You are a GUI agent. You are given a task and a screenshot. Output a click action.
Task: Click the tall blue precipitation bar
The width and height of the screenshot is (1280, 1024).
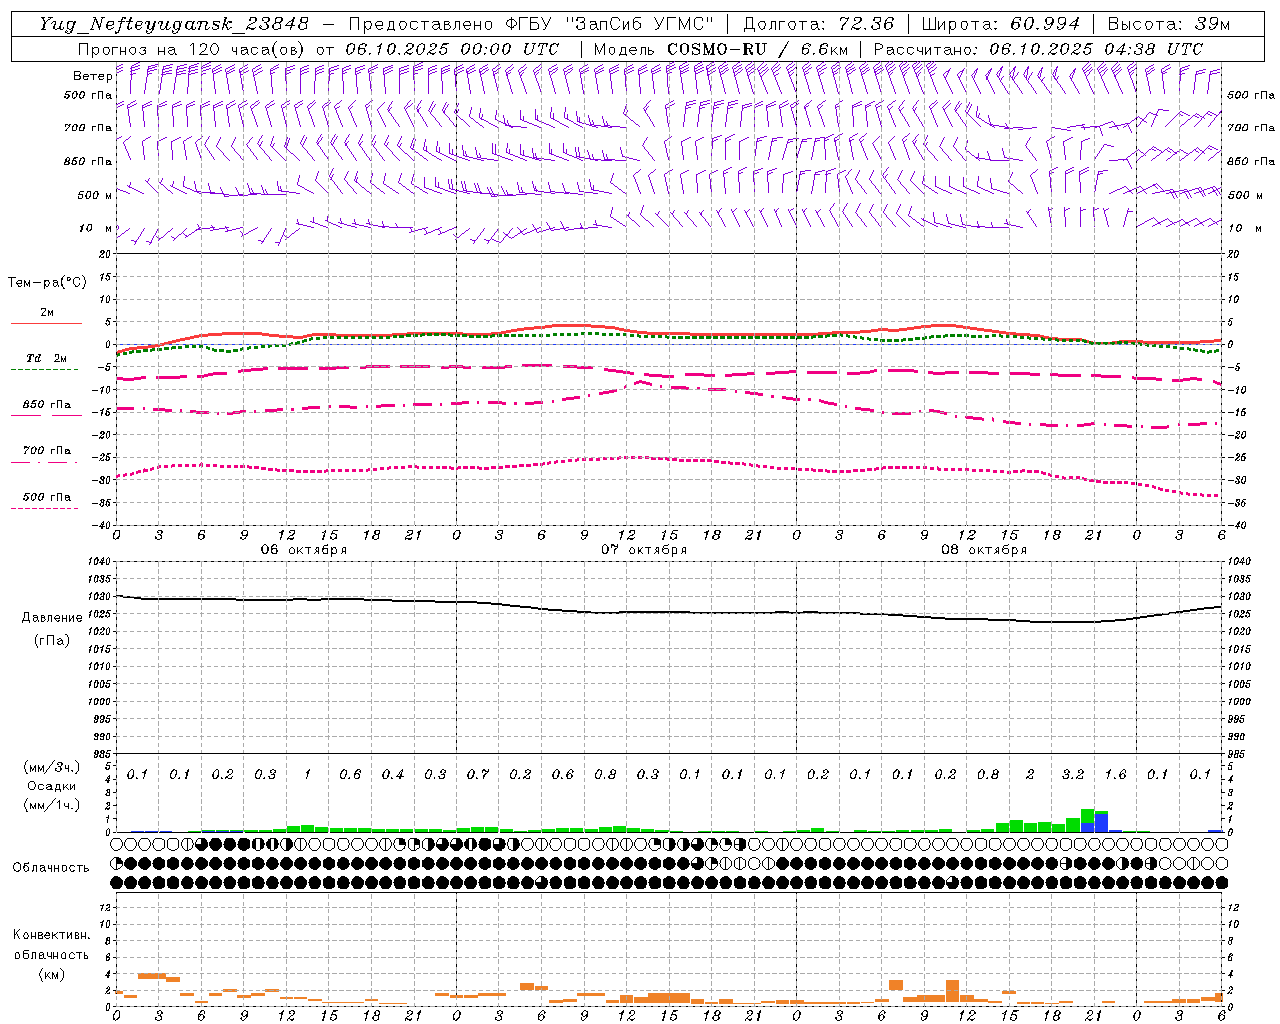[1101, 822]
